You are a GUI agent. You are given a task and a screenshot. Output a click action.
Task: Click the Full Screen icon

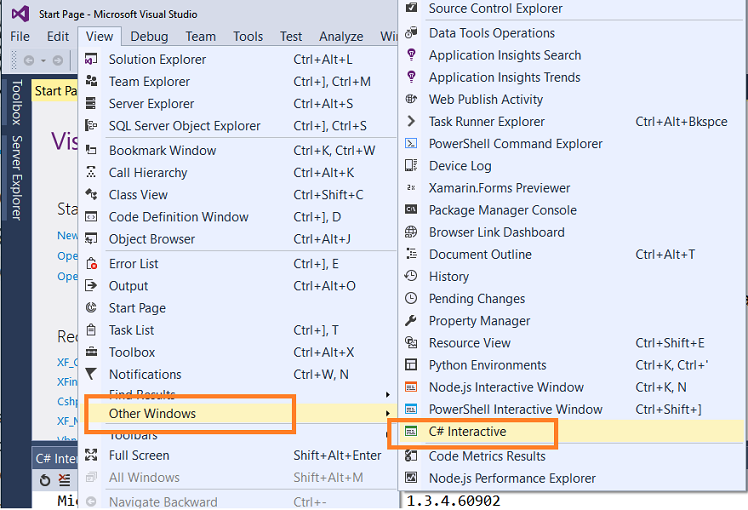91,455
